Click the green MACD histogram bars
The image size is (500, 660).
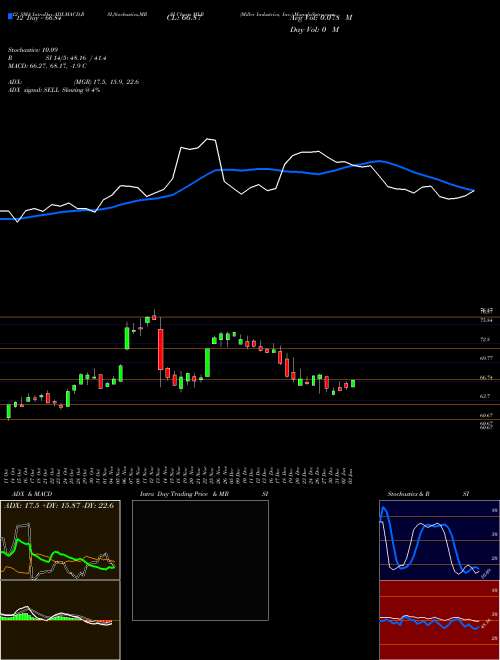pos(21,617)
